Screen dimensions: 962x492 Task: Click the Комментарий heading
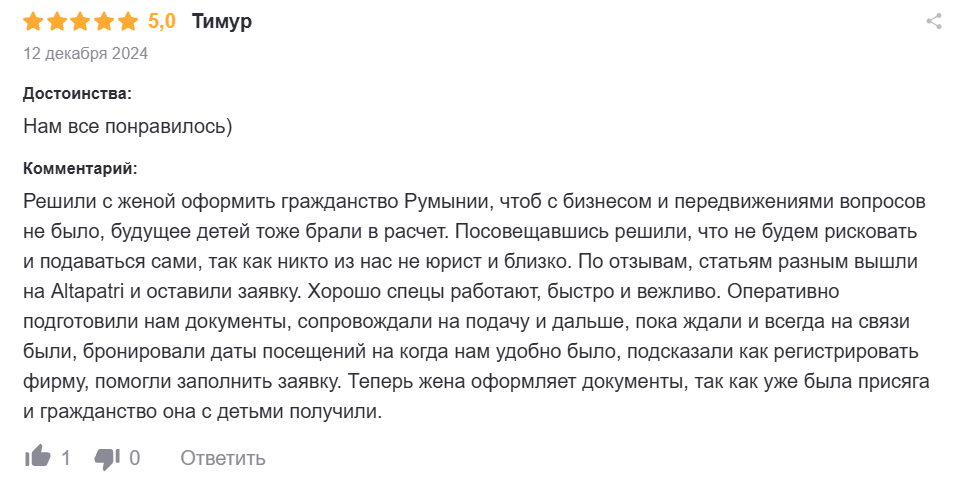pos(80,168)
